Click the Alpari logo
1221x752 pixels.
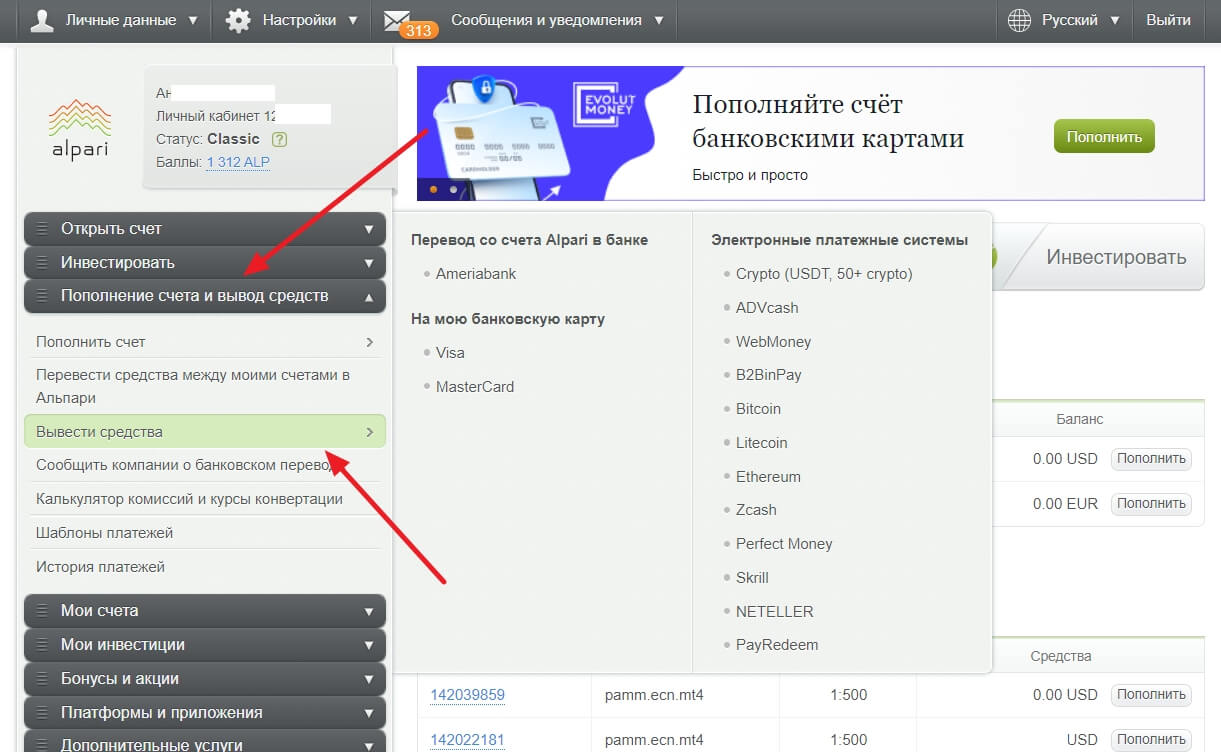[79, 129]
